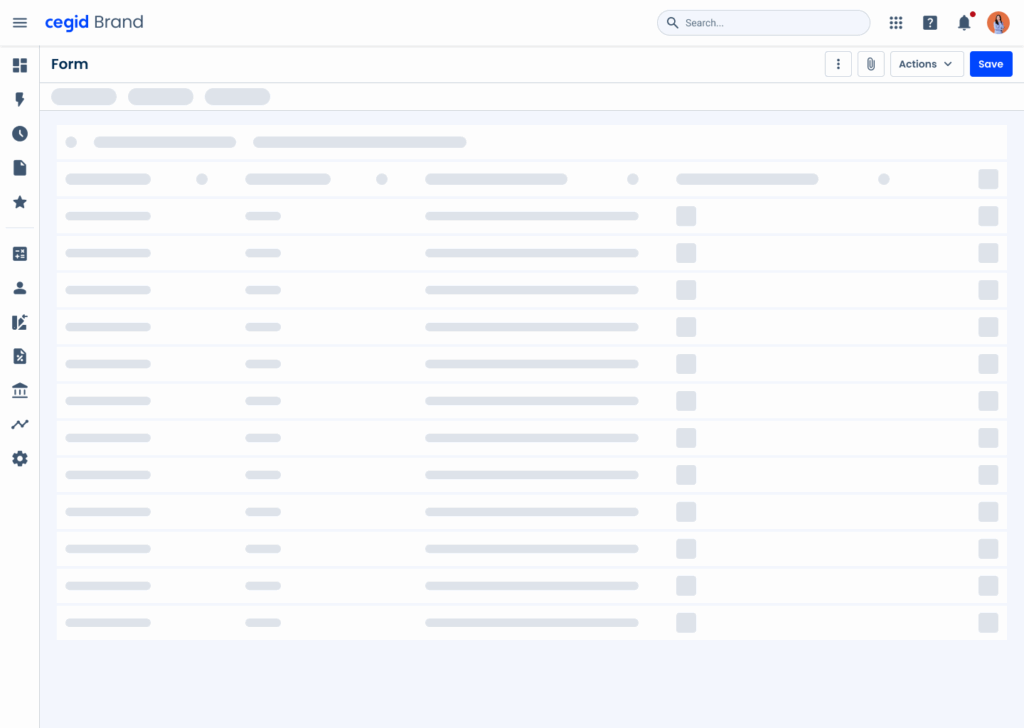
Task: Open the person icon in sidebar
Action: [x=20, y=288]
